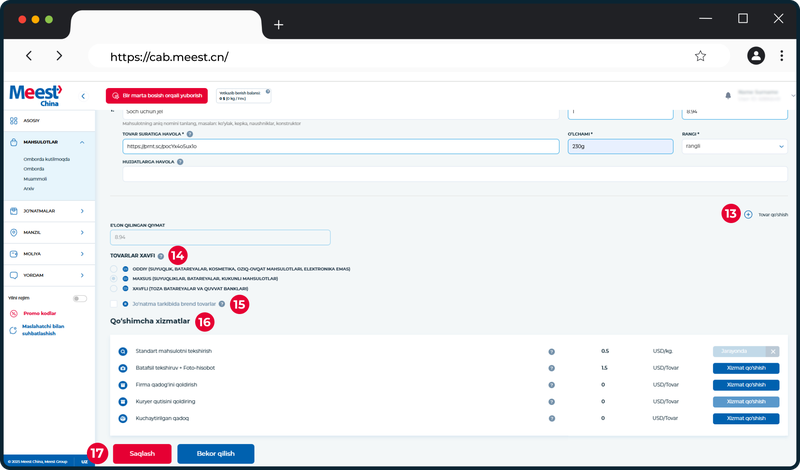Viewport: 800px width, 470px height.
Task: Open Omborda submenu item
Action: pyautogui.click(x=34, y=169)
